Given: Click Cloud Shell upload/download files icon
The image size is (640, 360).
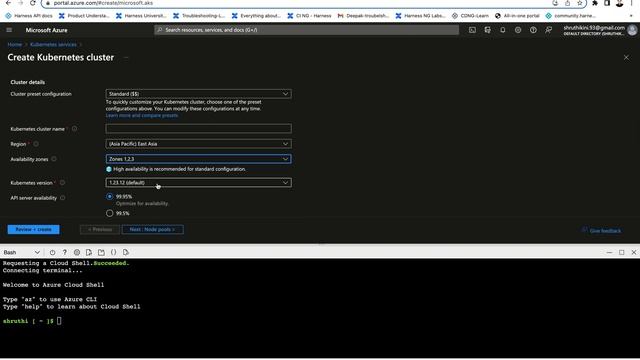Looking at the screenshot, I should 89,252.
